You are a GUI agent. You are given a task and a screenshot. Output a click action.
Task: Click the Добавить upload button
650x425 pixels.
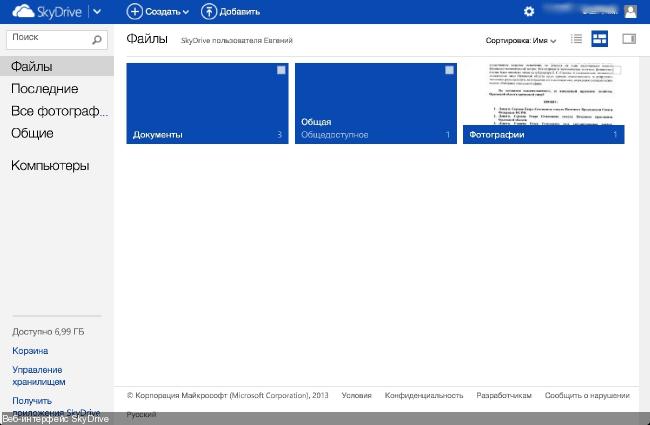point(230,12)
